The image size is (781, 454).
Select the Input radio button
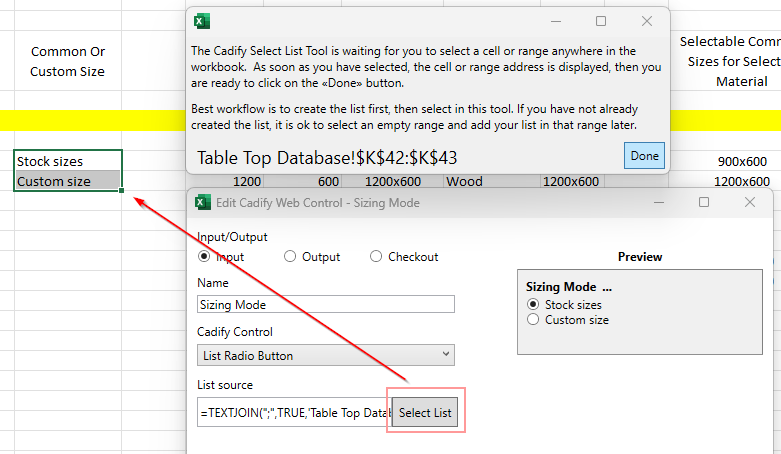click(x=204, y=256)
